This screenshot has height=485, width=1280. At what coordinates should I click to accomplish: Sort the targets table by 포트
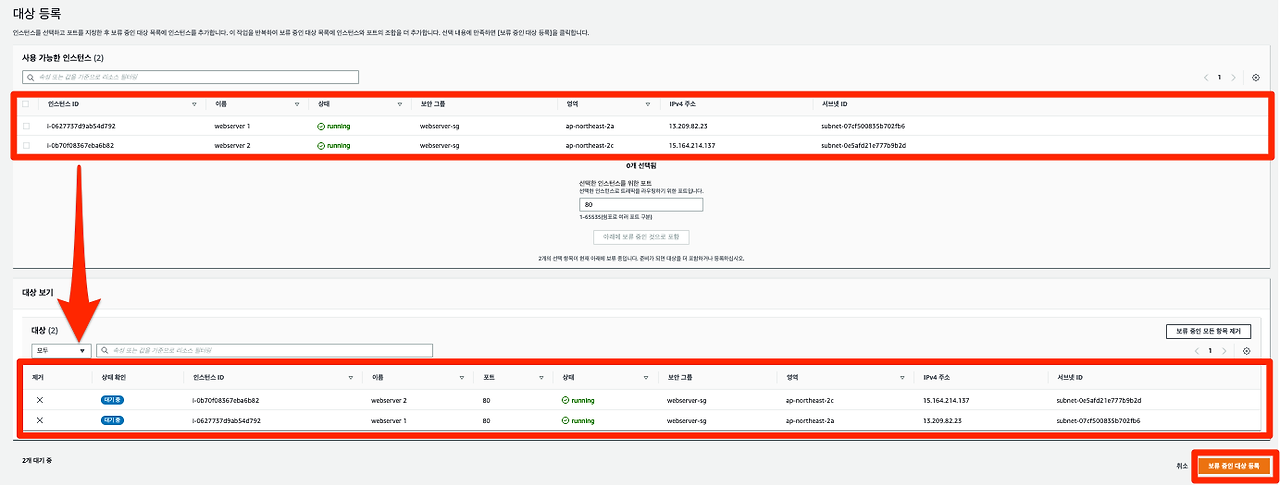541,378
